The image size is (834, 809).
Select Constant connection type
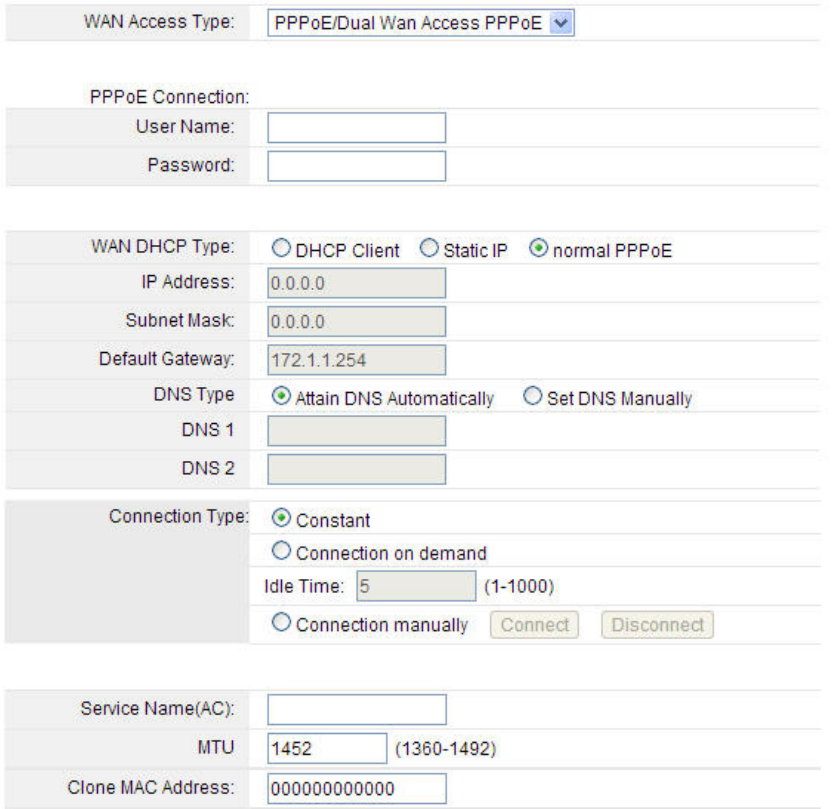tap(281, 518)
